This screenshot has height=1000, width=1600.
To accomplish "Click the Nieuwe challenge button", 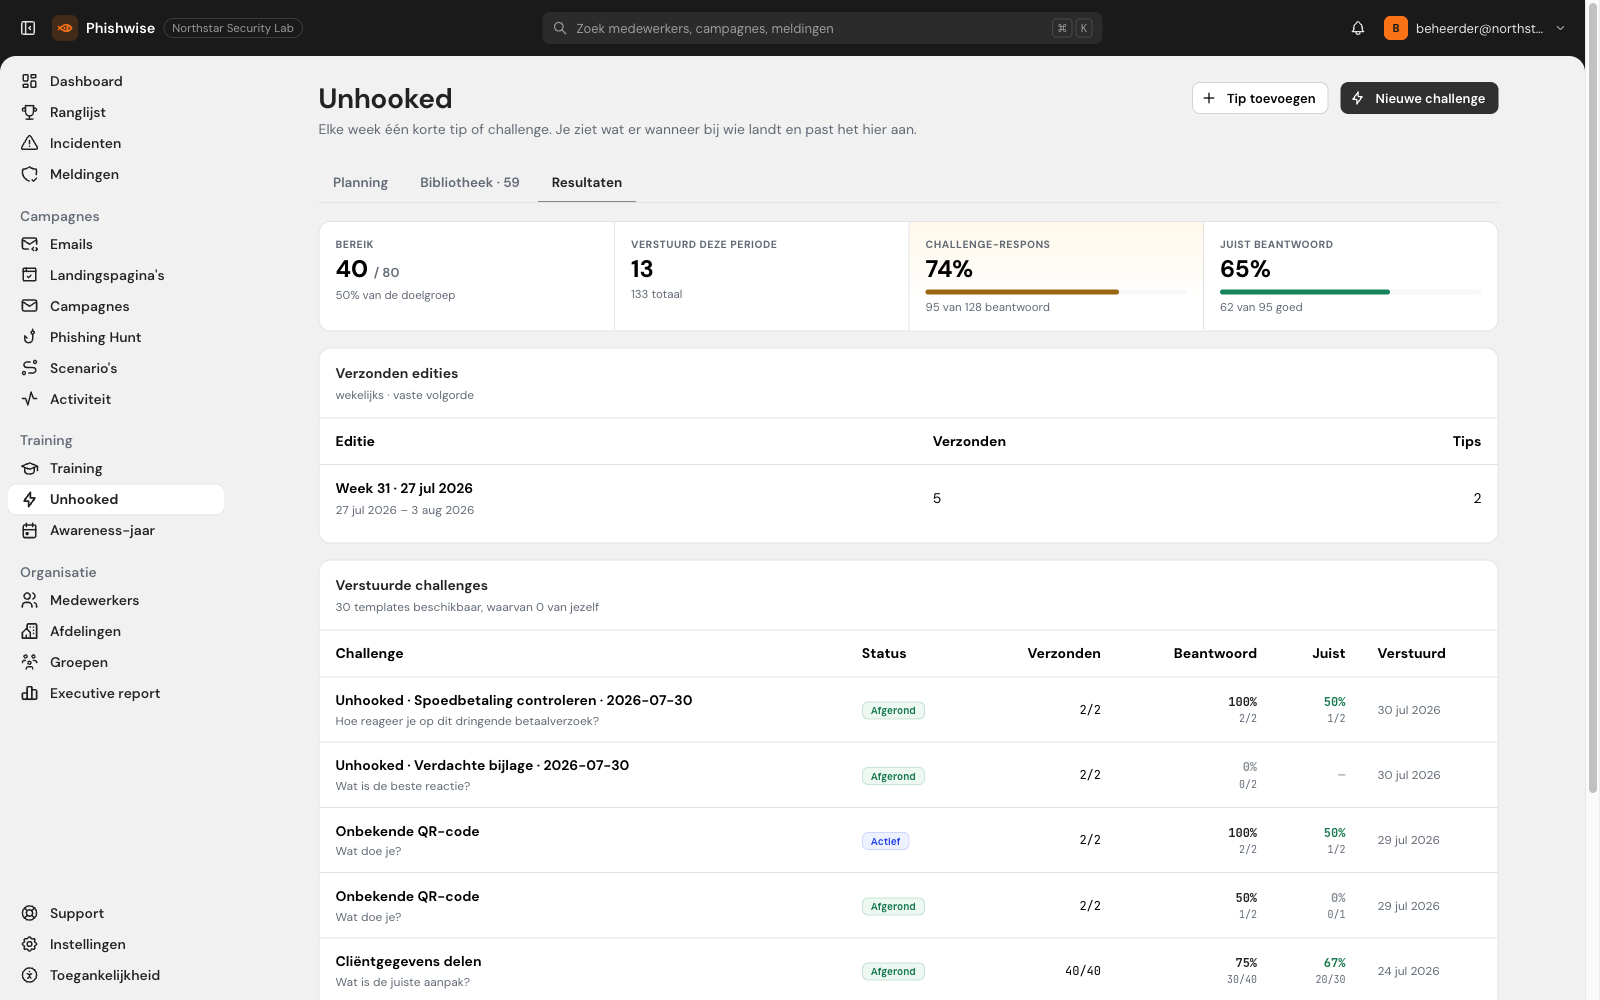I will (x=1419, y=98).
